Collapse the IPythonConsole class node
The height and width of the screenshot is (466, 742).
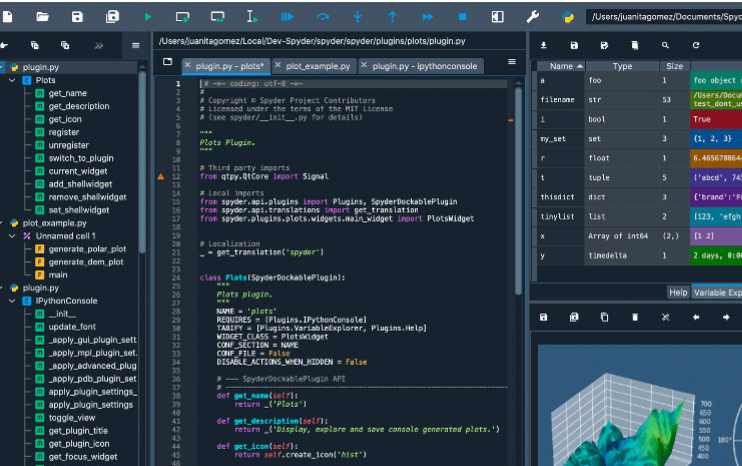(13, 301)
